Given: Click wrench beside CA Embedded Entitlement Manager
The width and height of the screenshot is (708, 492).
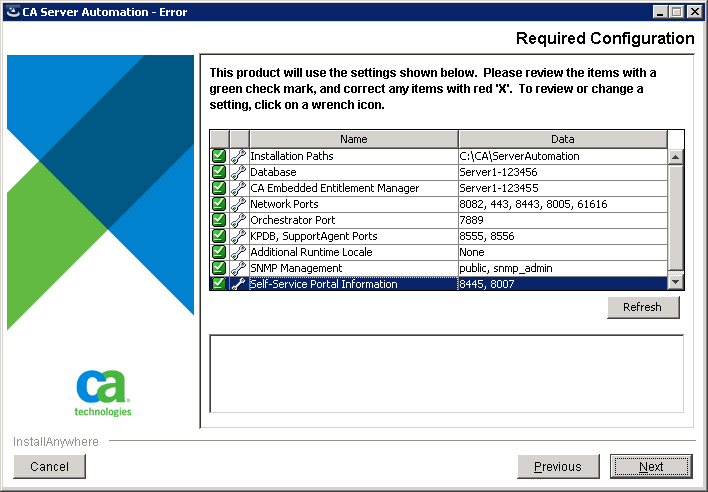Looking at the screenshot, I should coord(238,188).
